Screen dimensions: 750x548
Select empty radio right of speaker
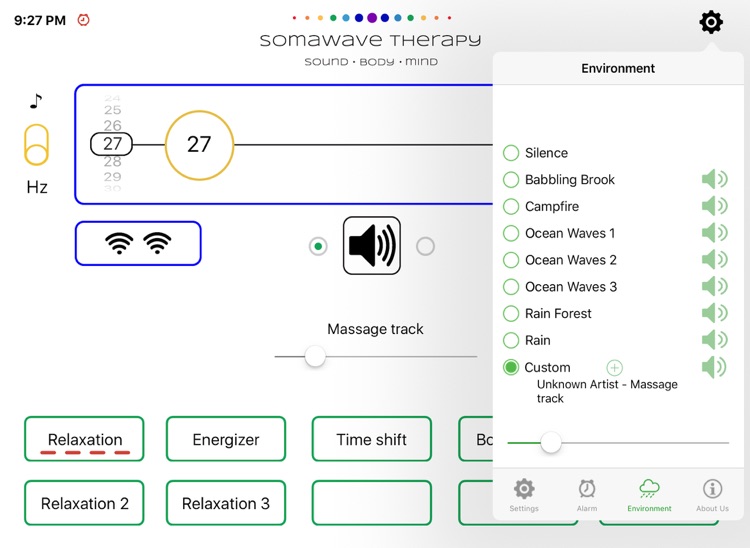[425, 246]
